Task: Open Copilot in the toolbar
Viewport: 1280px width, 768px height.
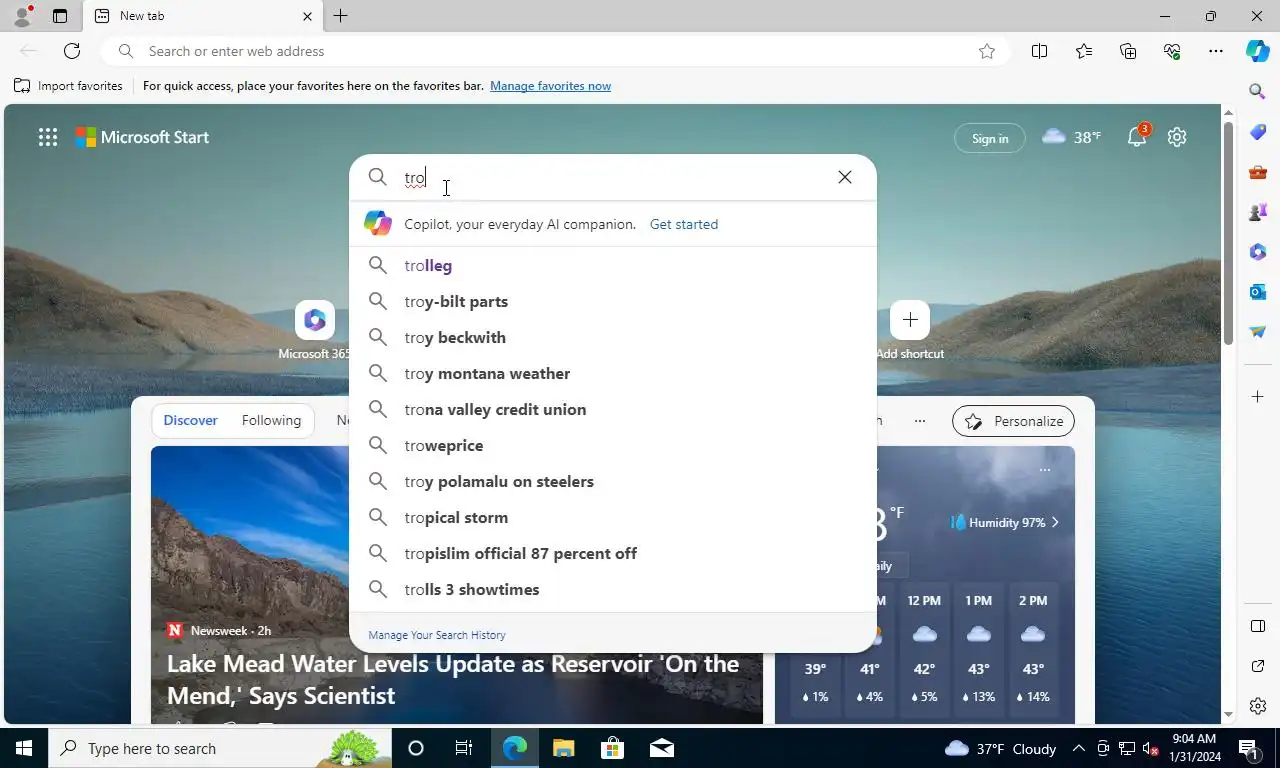Action: 1257,51
